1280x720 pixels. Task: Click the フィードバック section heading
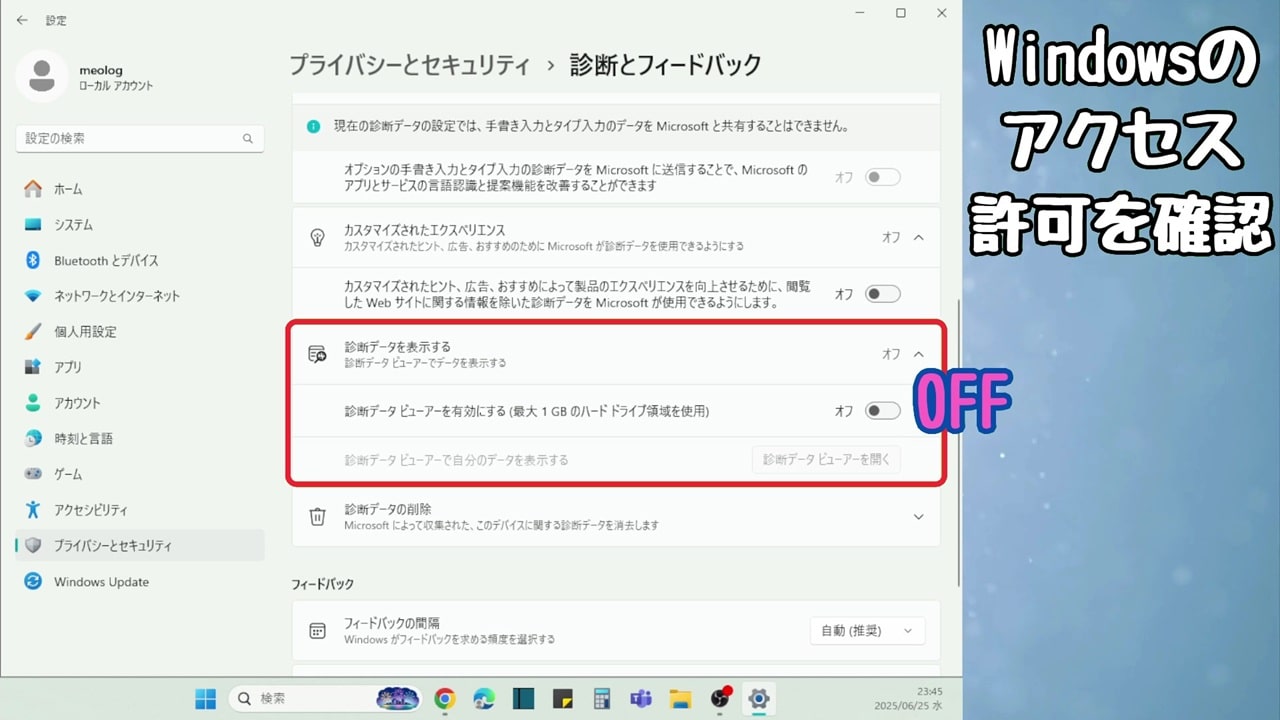point(322,583)
